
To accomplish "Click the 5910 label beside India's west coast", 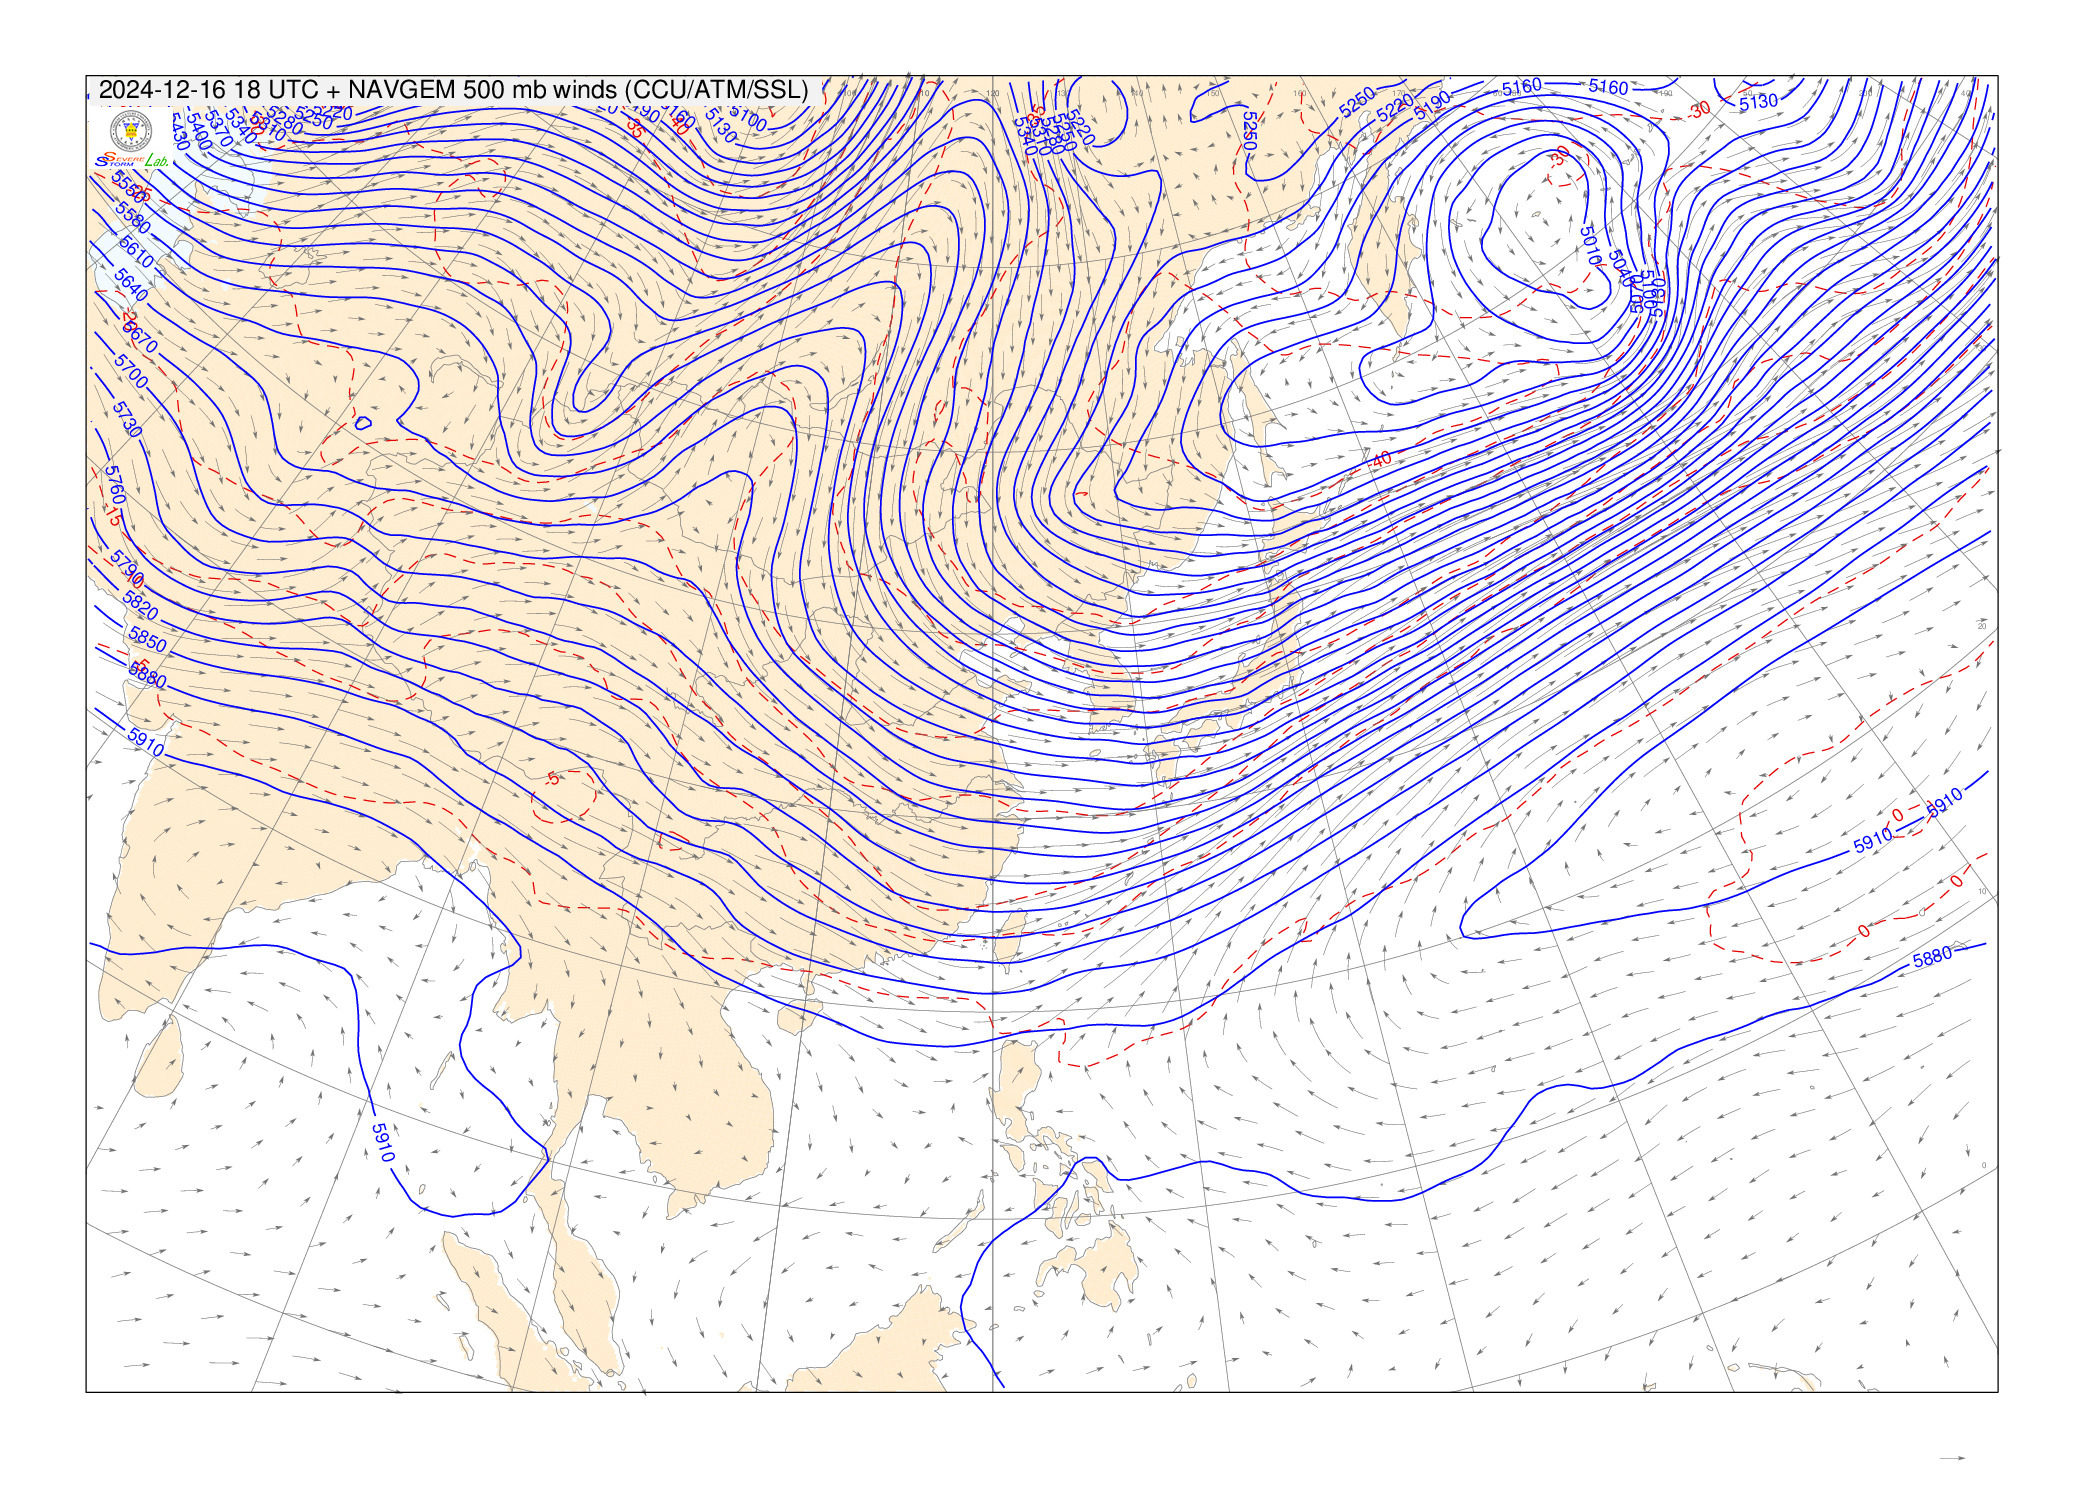I will pyautogui.click(x=146, y=743).
